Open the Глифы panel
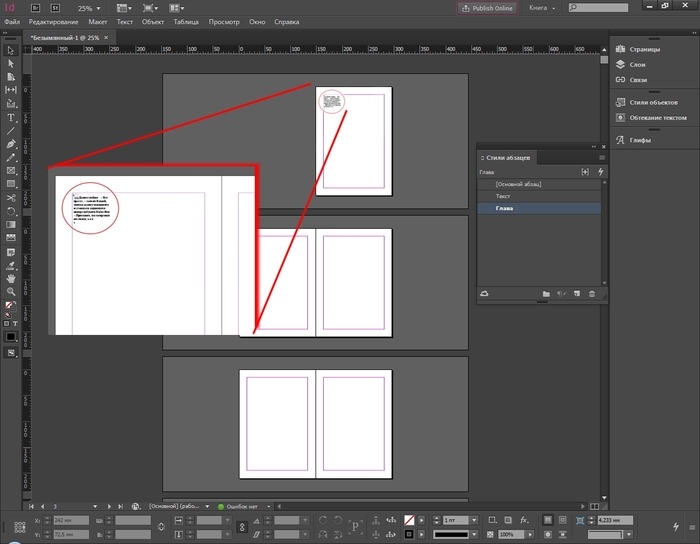The height and width of the screenshot is (544, 700). pyautogui.click(x=640, y=140)
